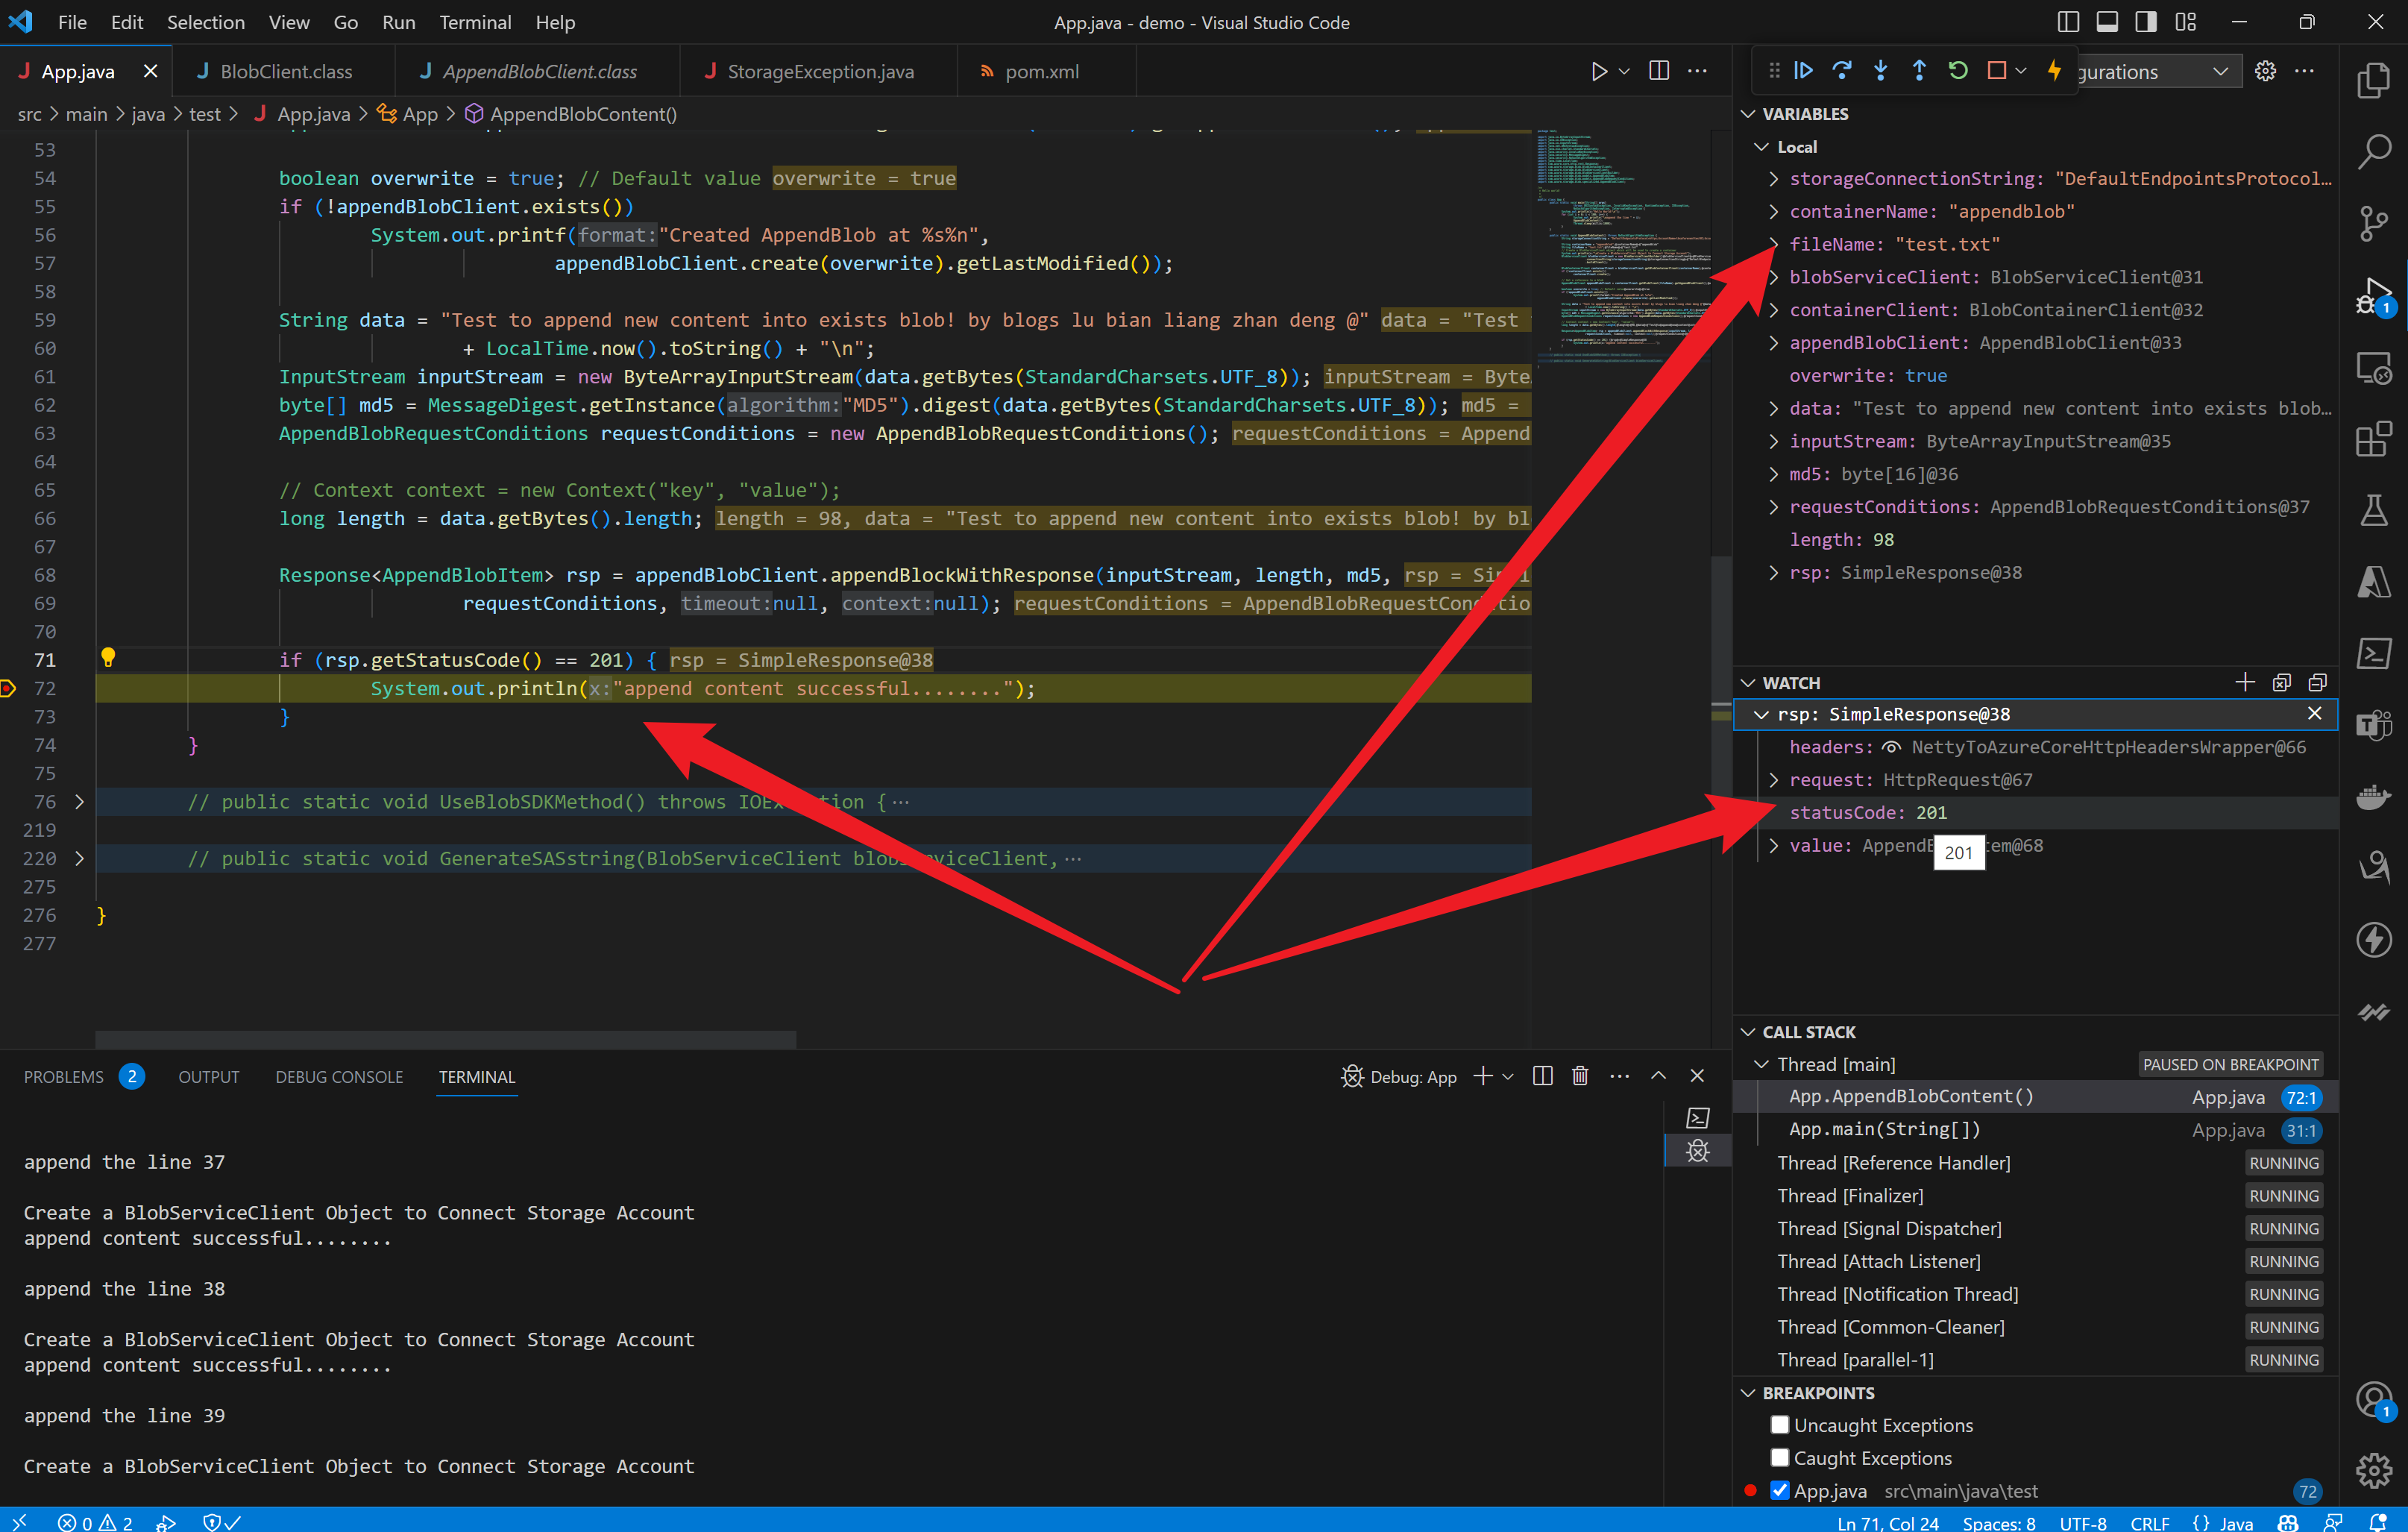
Task: Open the Source Control view
Action: click(x=2374, y=224)
